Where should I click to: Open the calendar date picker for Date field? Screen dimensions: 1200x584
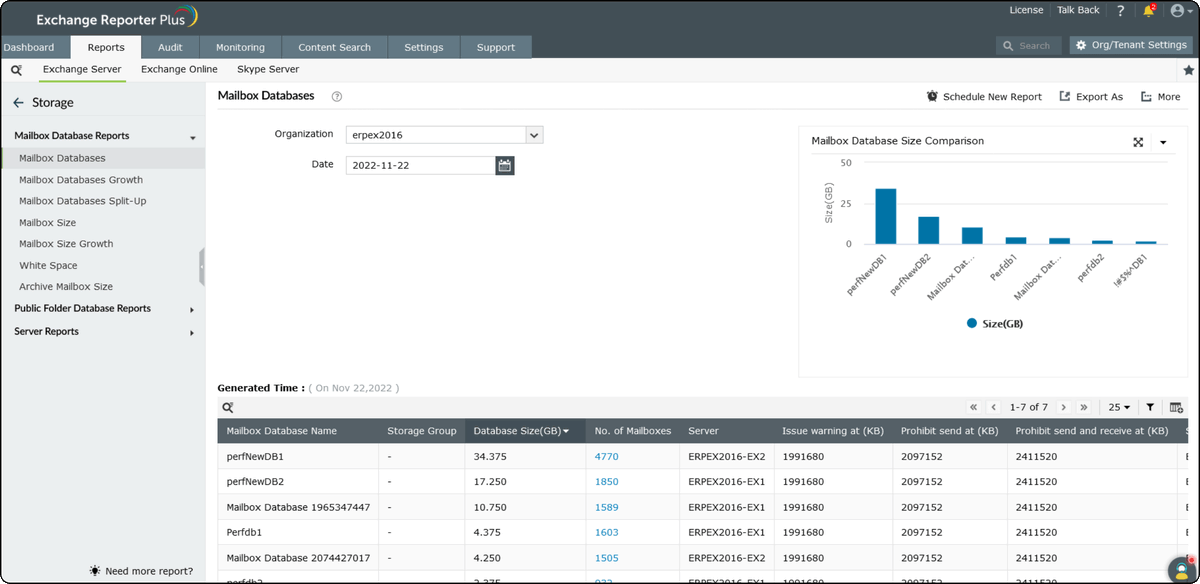[504, 165]
